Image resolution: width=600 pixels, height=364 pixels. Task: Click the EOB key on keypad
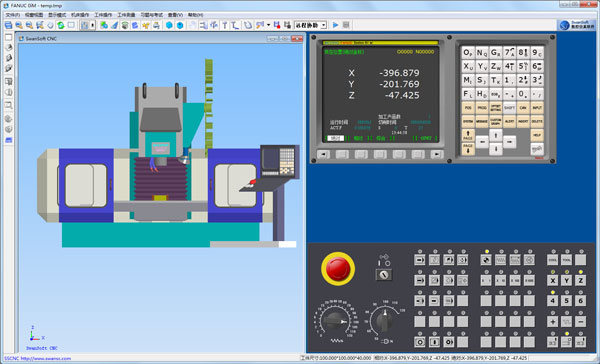tap(495, 94)
